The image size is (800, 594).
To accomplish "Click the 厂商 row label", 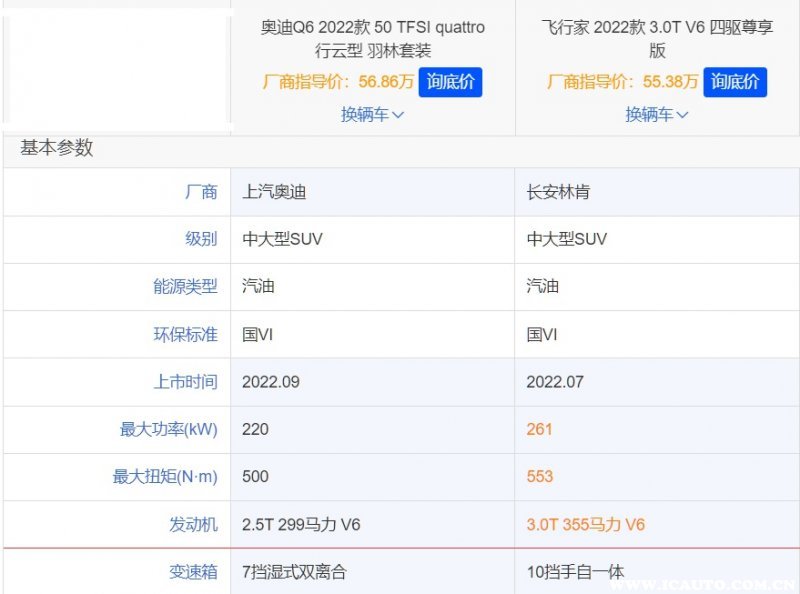I will pyautogui.click(x=200, y=192).
